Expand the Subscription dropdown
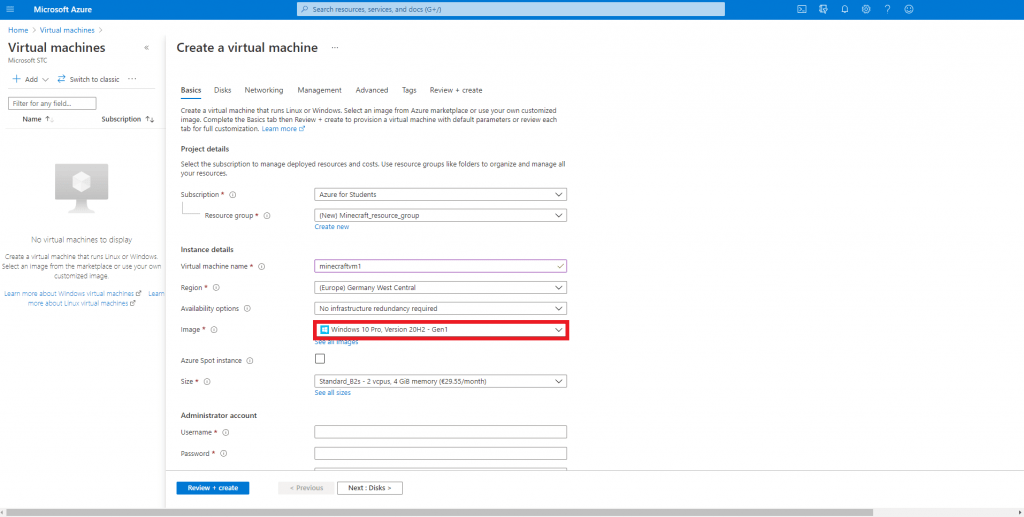1024x517 pixels. tap(440, 195)
